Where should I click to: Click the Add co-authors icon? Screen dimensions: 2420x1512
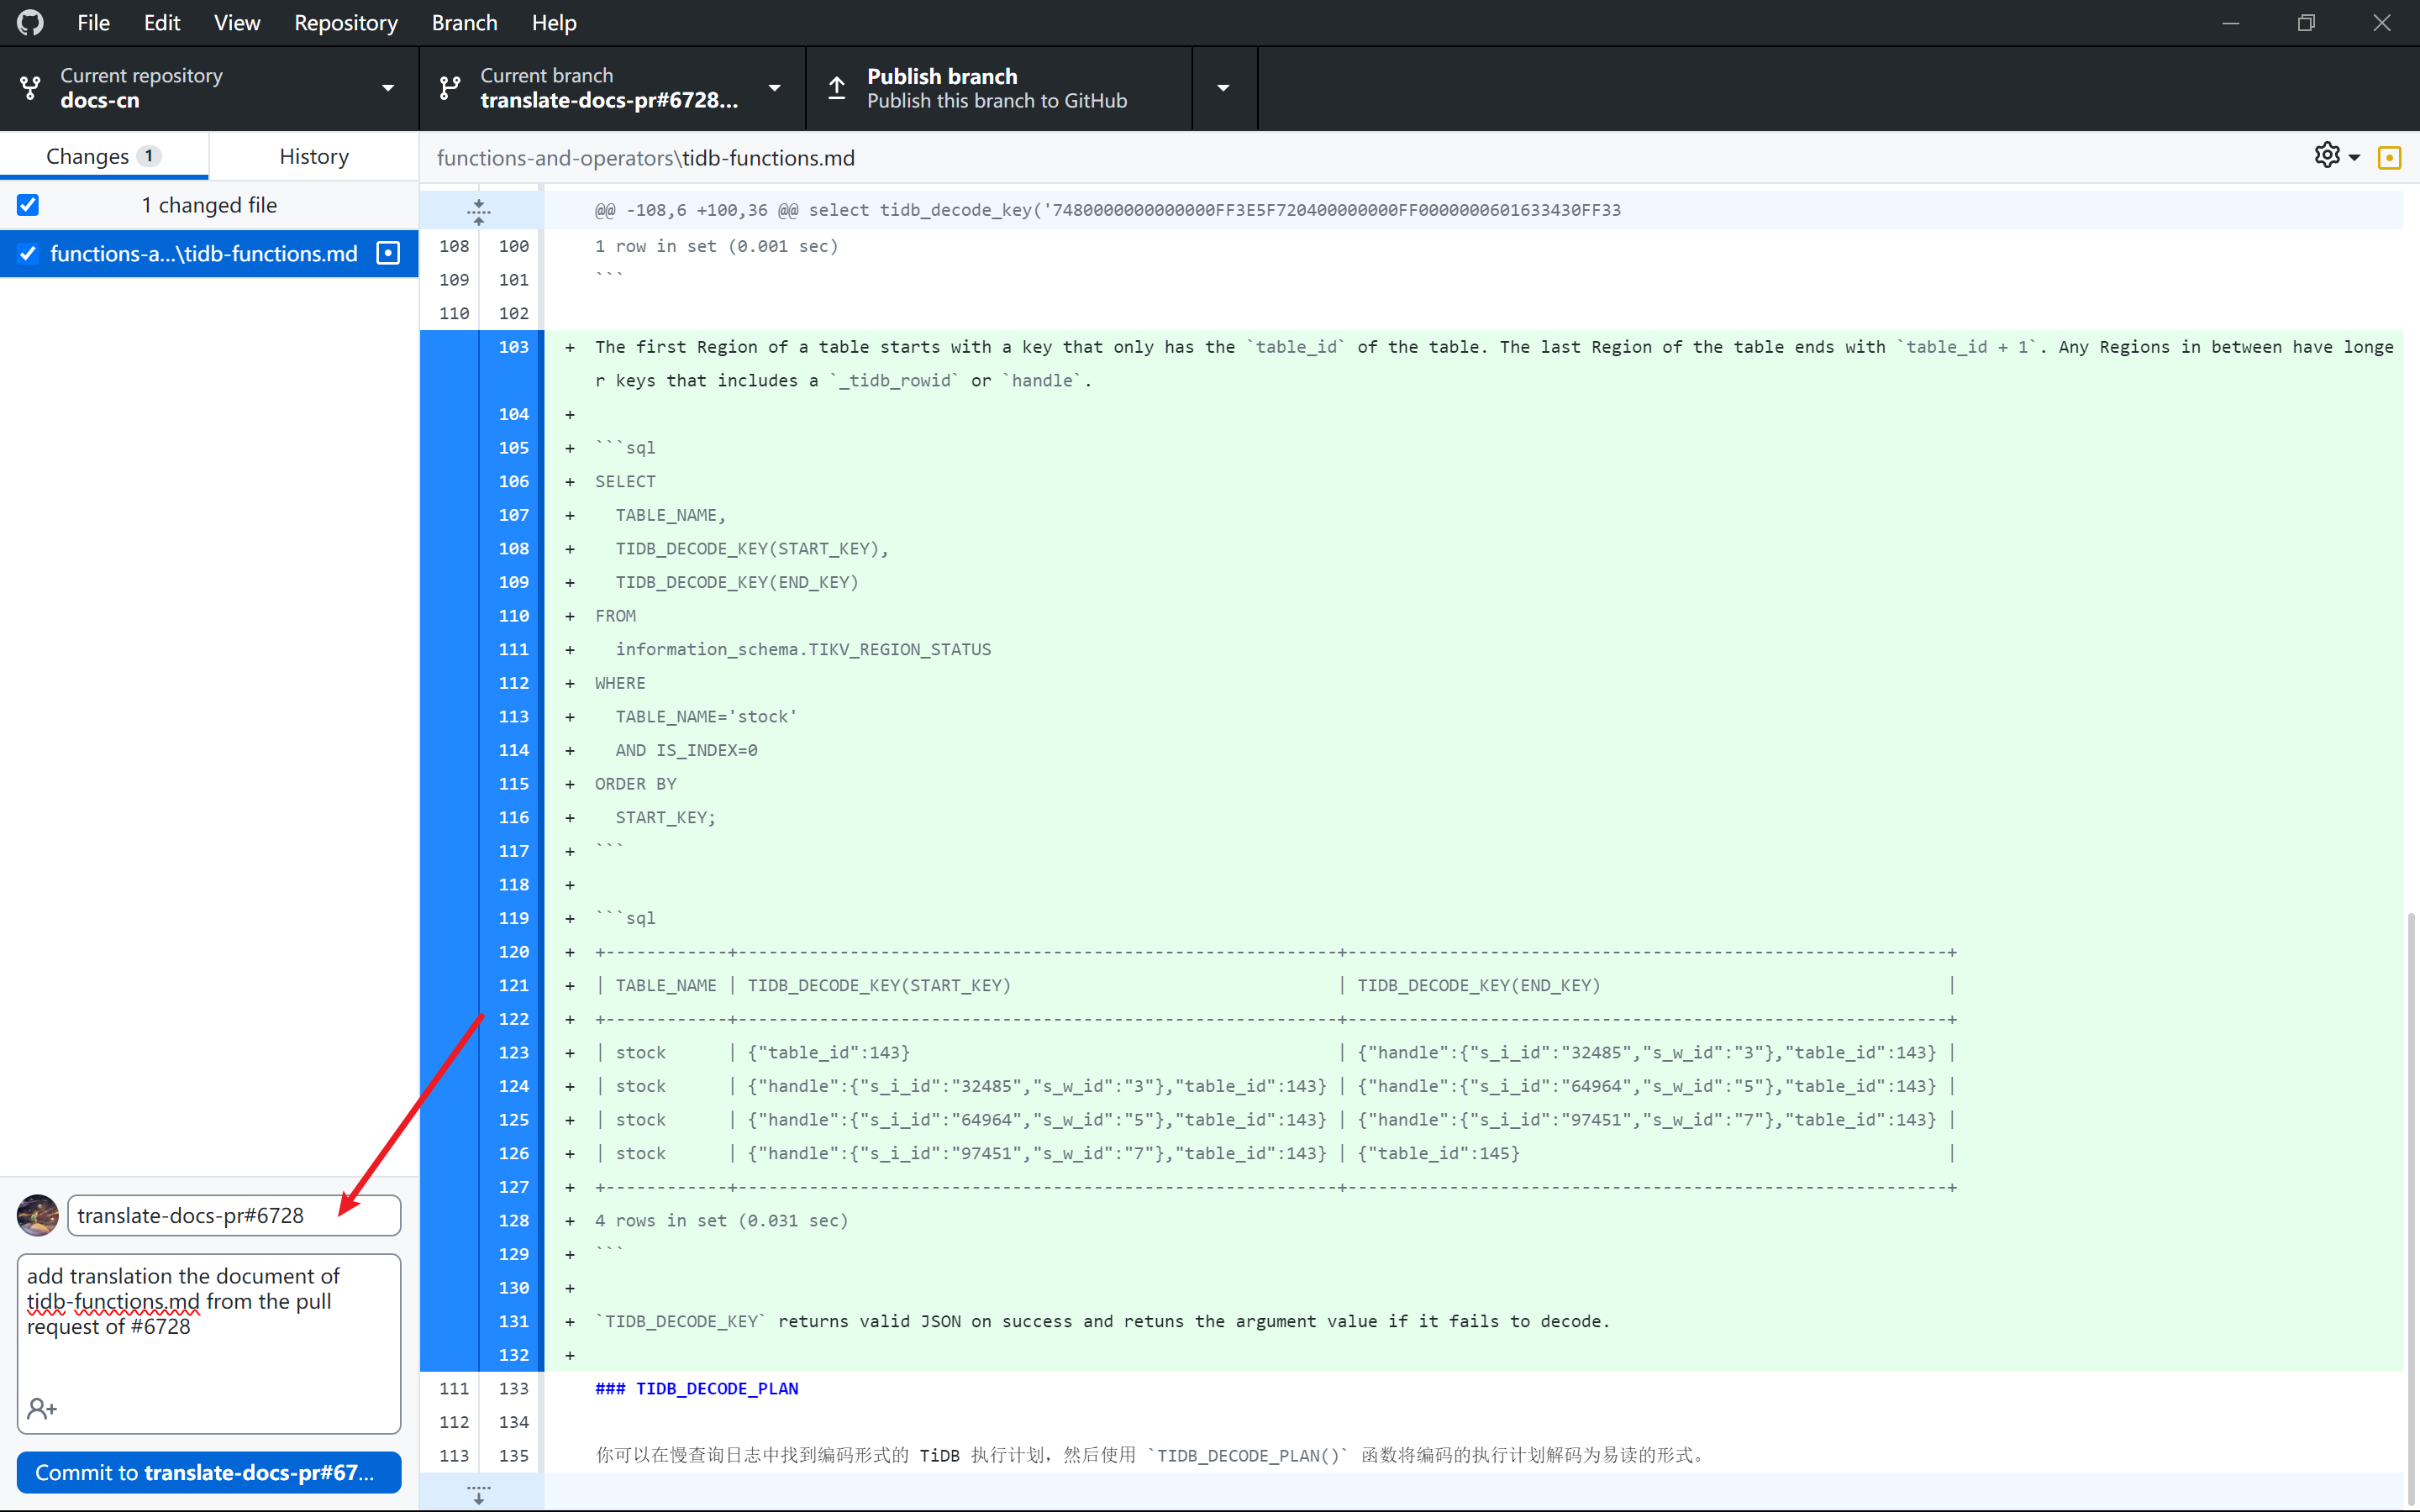click(42, 1408)
